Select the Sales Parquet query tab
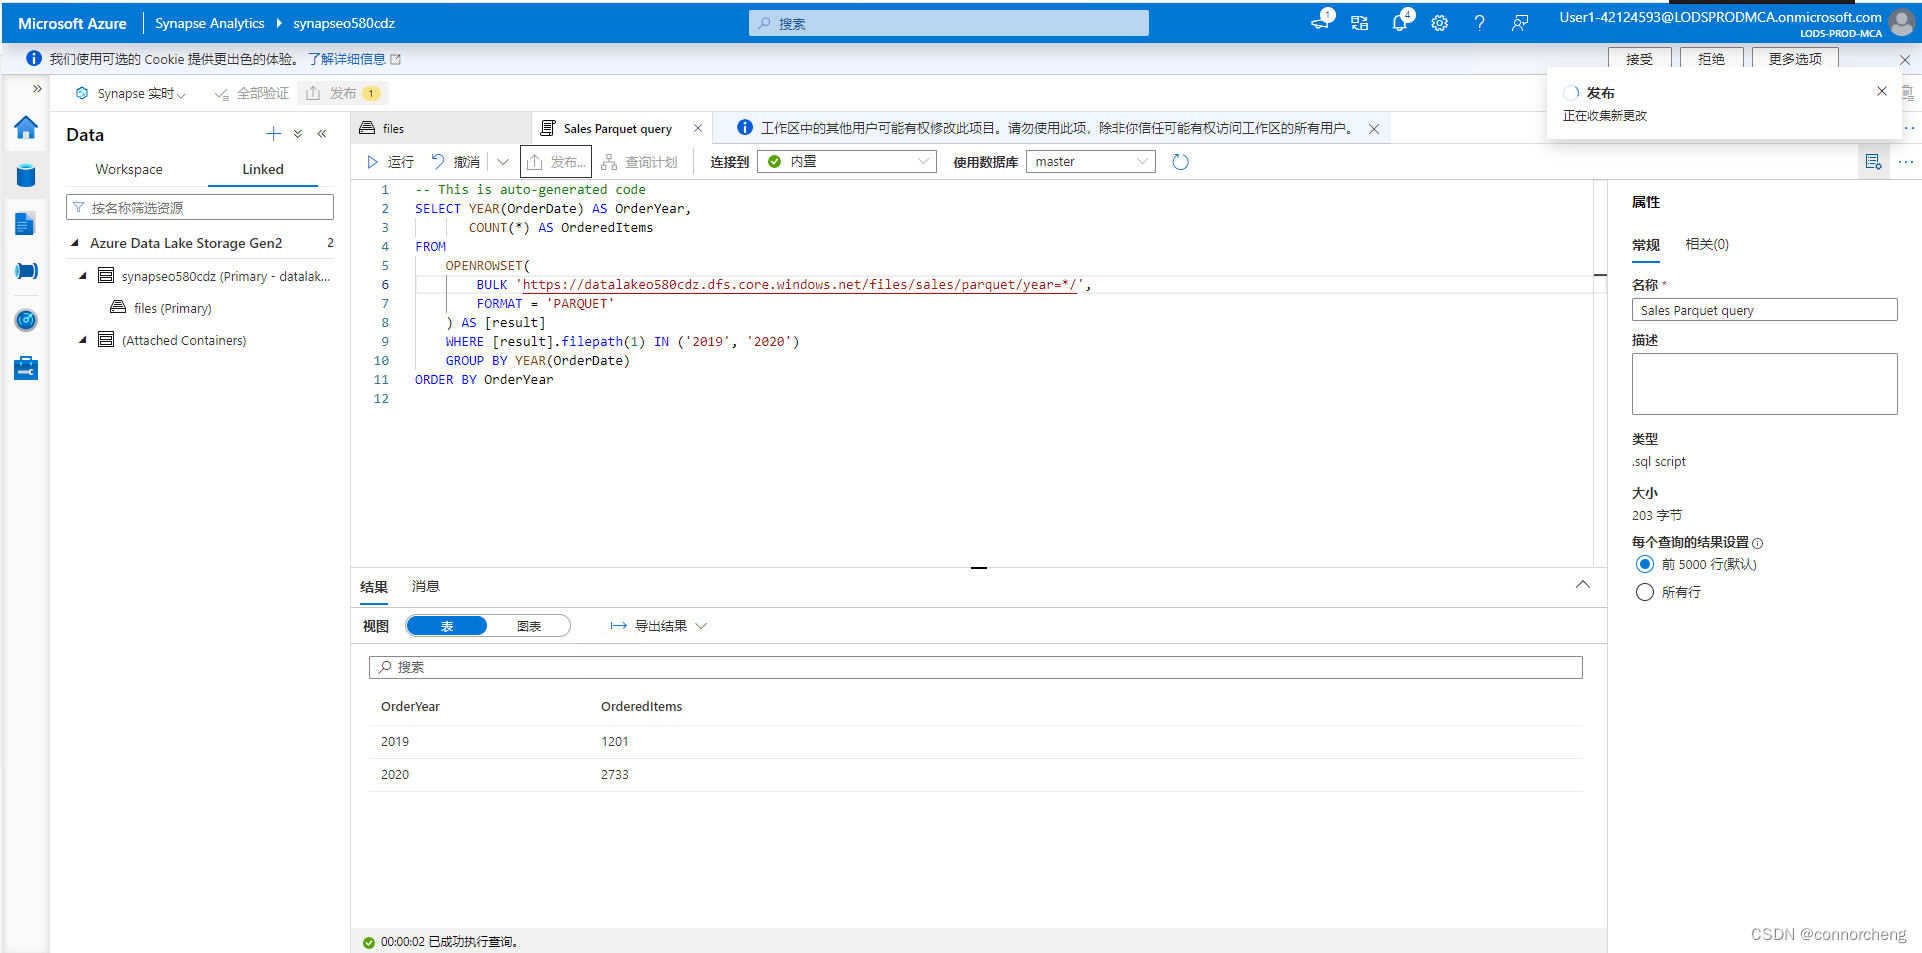 click(x=617, y=128)
